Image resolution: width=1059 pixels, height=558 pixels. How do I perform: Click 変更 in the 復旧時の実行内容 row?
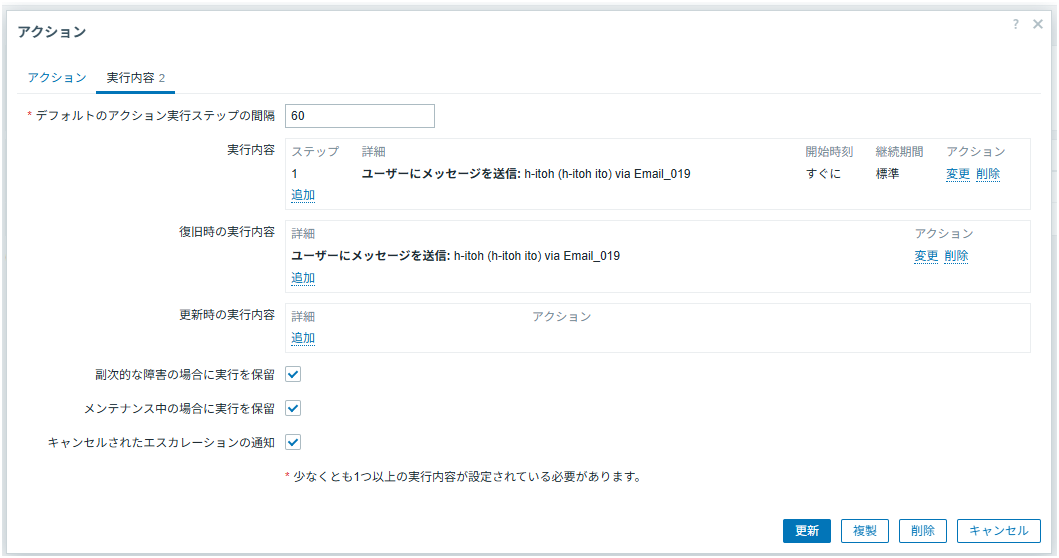click(x=926, y=256)
